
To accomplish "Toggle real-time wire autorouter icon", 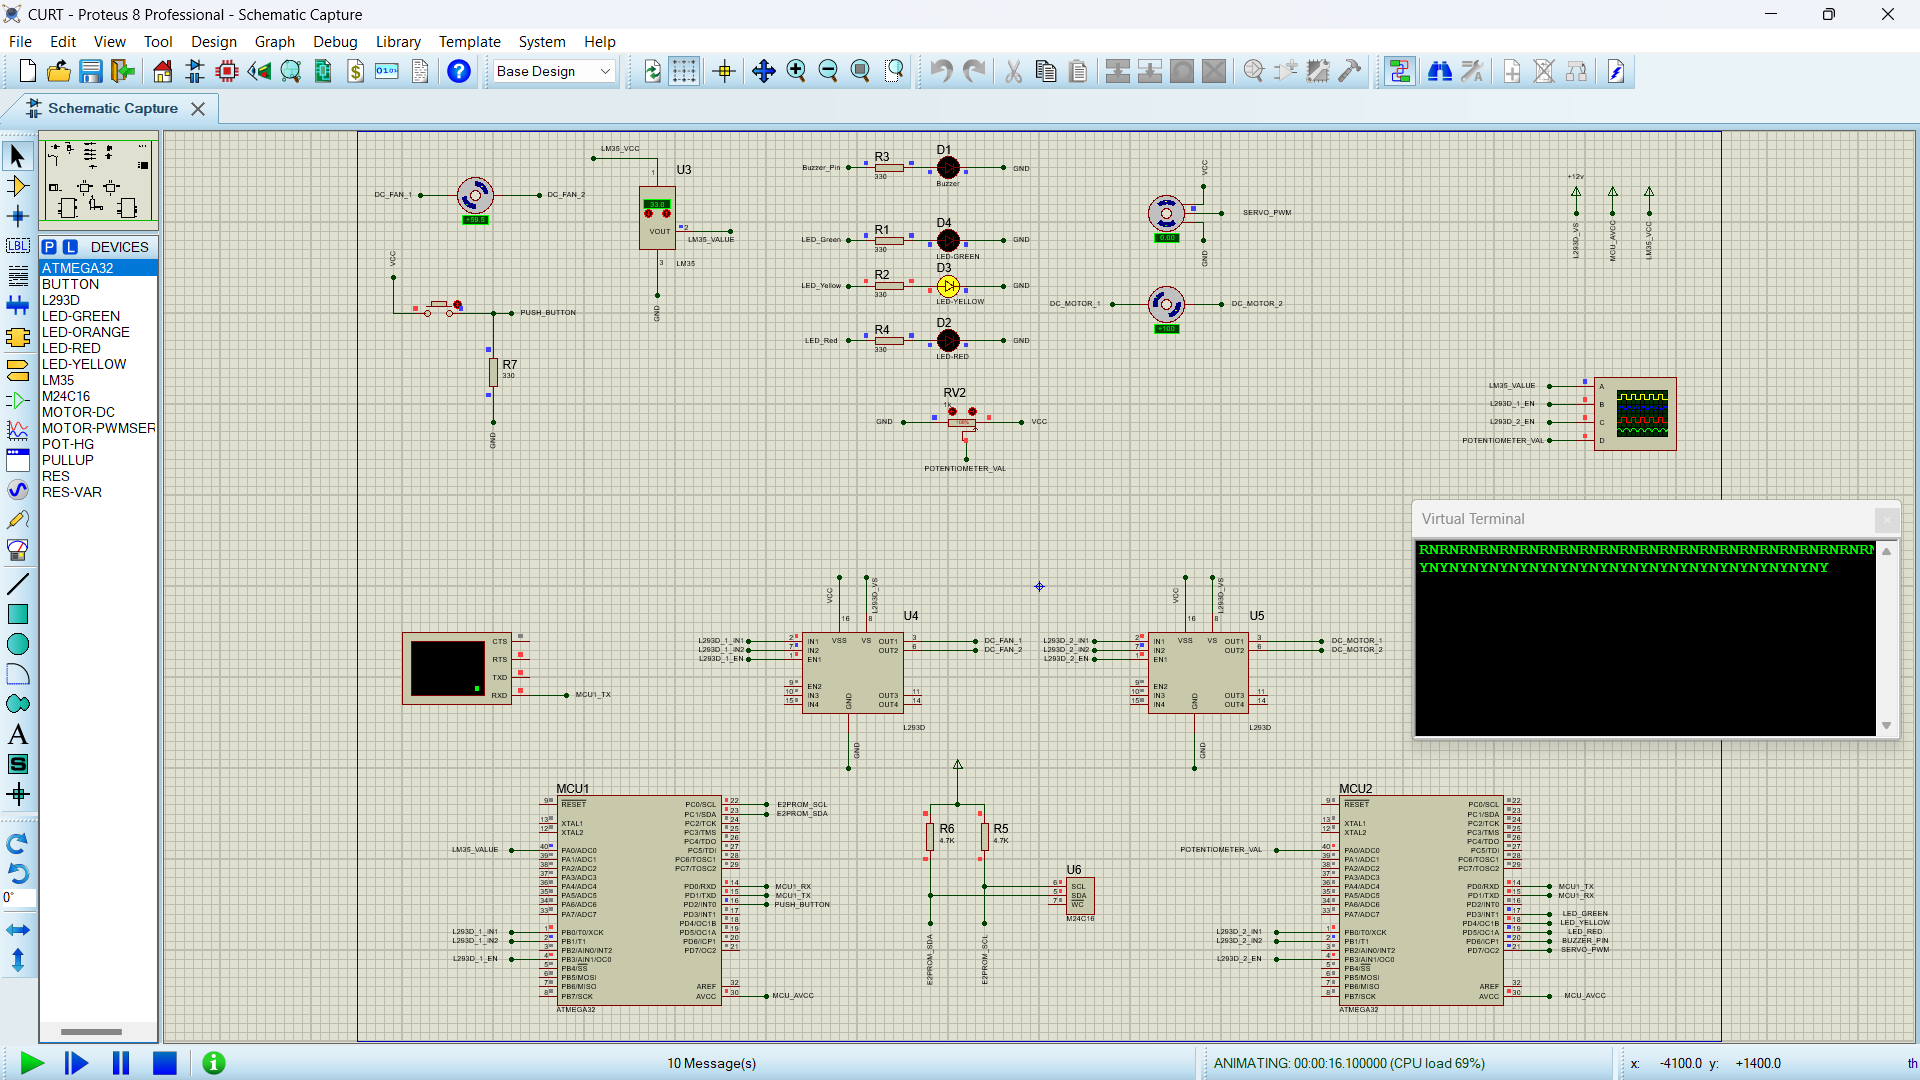I will 1399,71.
